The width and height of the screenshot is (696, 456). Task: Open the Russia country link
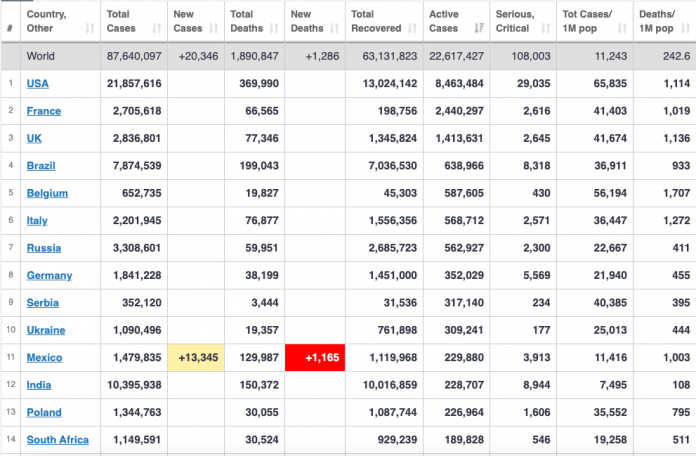[x=44, y=248]
